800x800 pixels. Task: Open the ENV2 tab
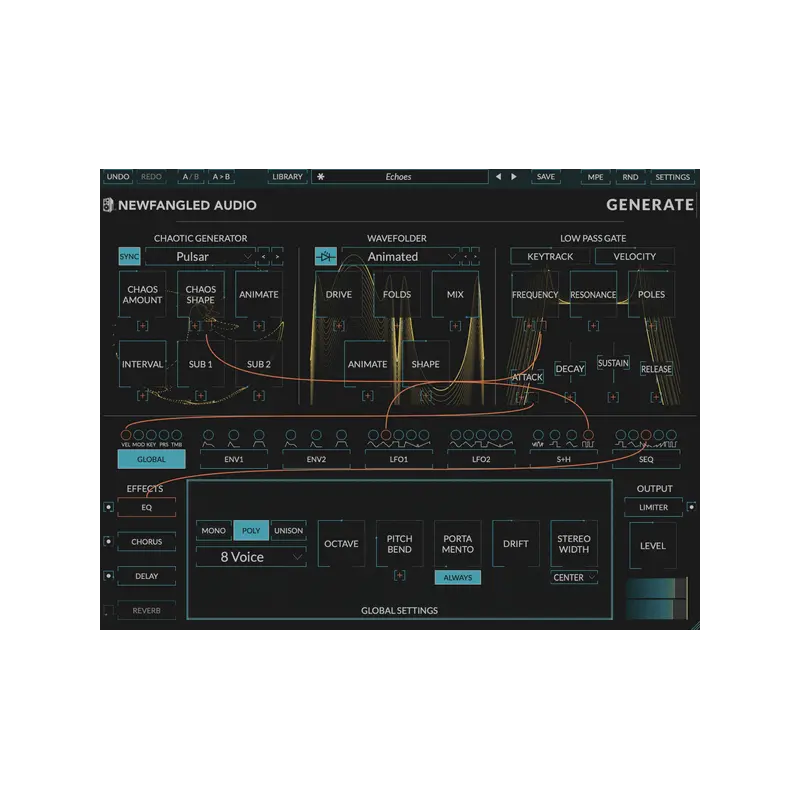coord(316,459)
